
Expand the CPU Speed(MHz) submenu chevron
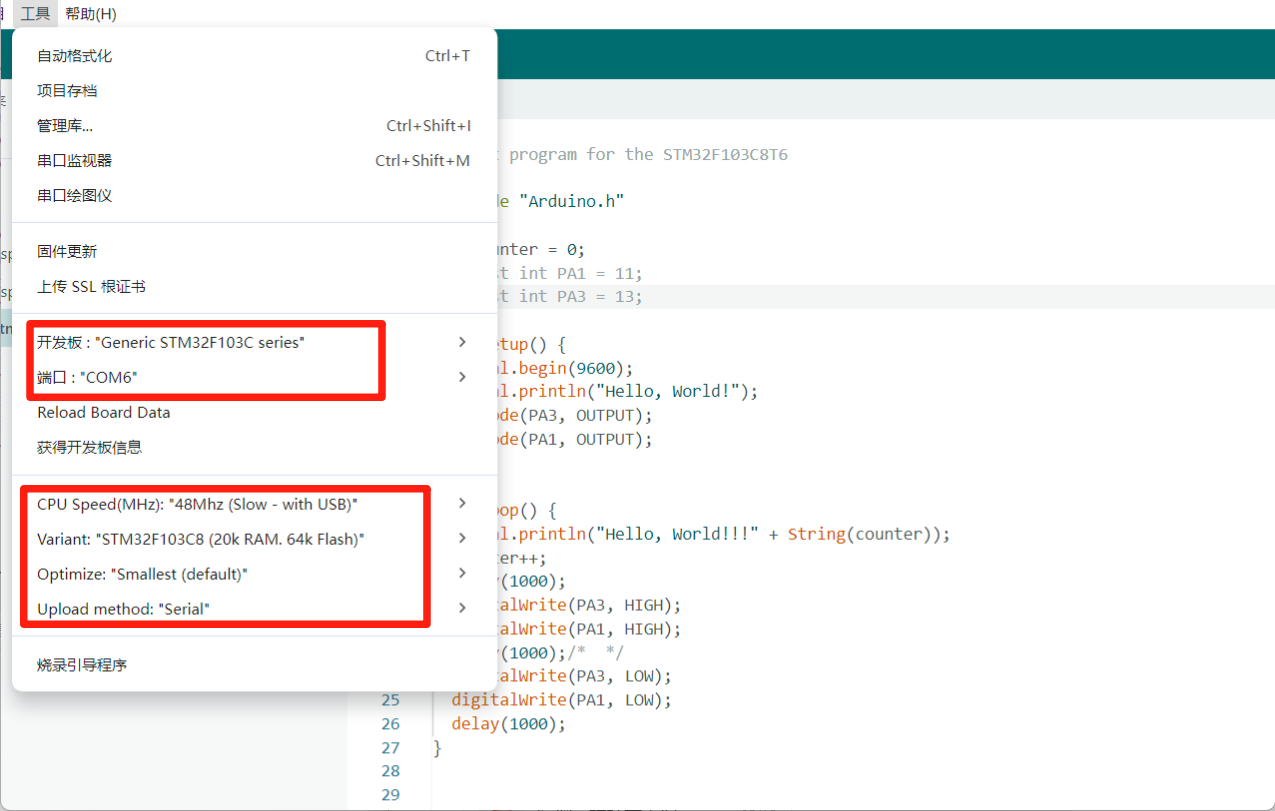(462, 503)
